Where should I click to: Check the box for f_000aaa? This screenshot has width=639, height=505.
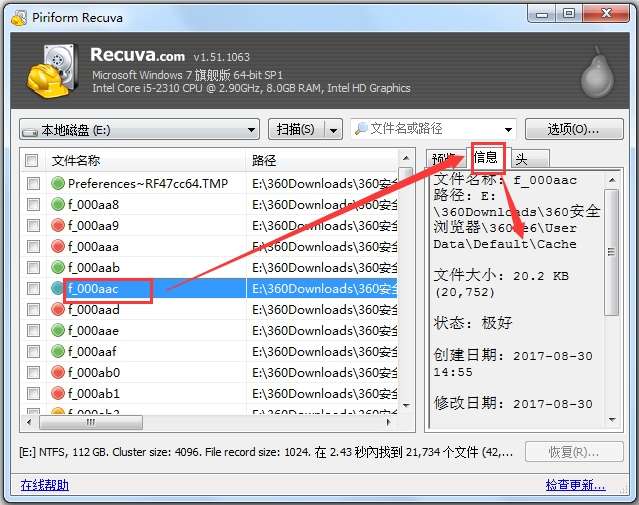tap(33, 247)
